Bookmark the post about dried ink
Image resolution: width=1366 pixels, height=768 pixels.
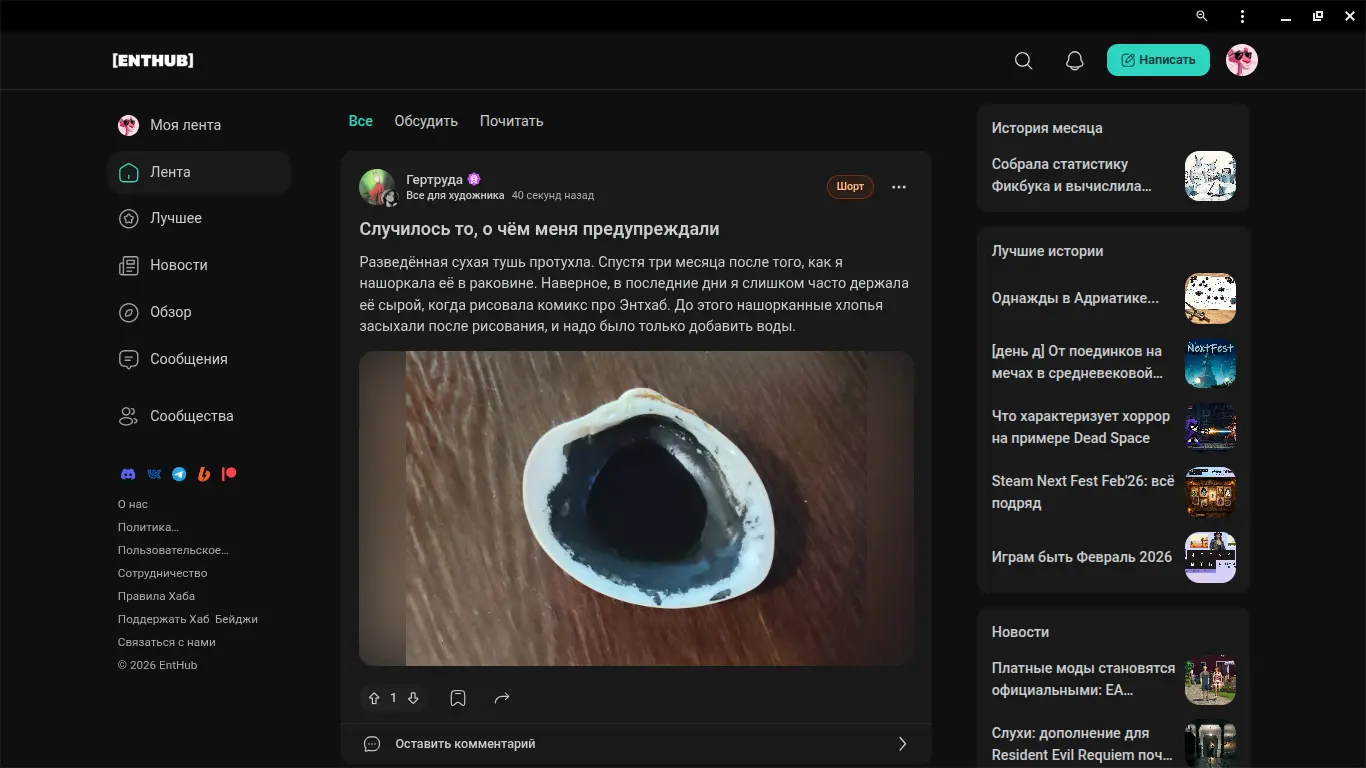click(458, 698)
